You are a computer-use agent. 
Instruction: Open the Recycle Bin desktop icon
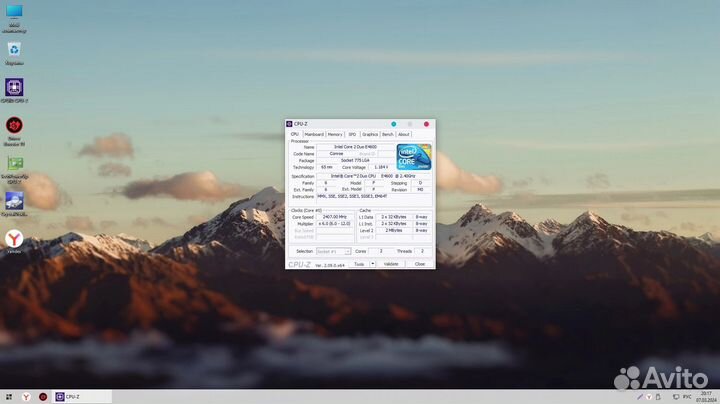pyautogui.click(x=15, y=49)
